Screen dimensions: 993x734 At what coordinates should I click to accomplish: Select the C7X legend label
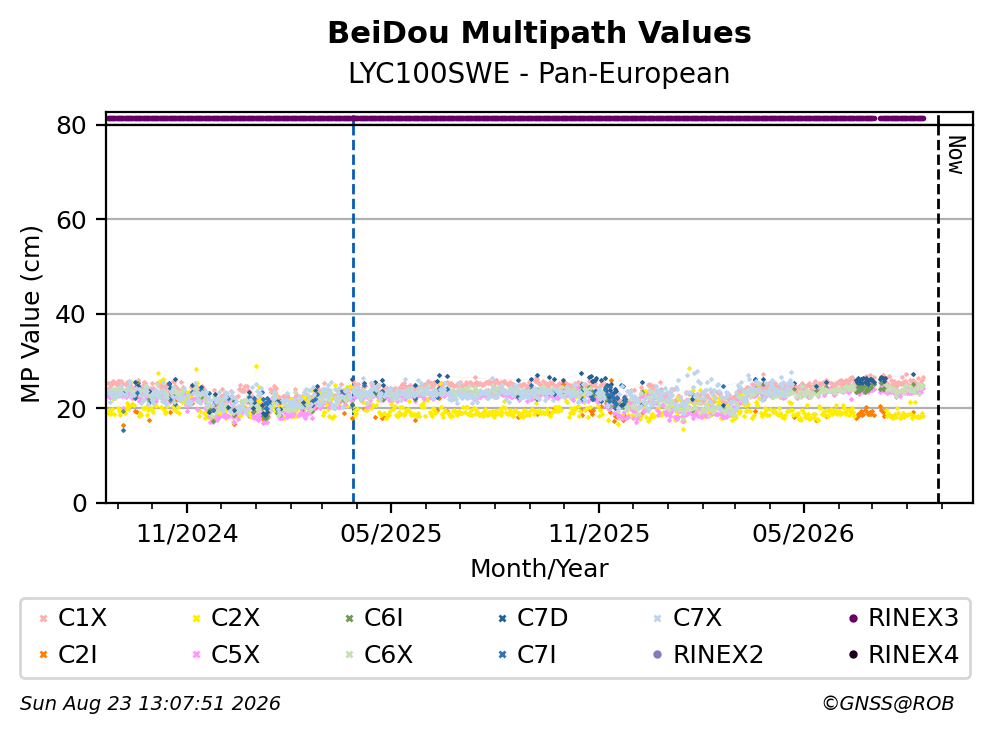pos(697,618)
